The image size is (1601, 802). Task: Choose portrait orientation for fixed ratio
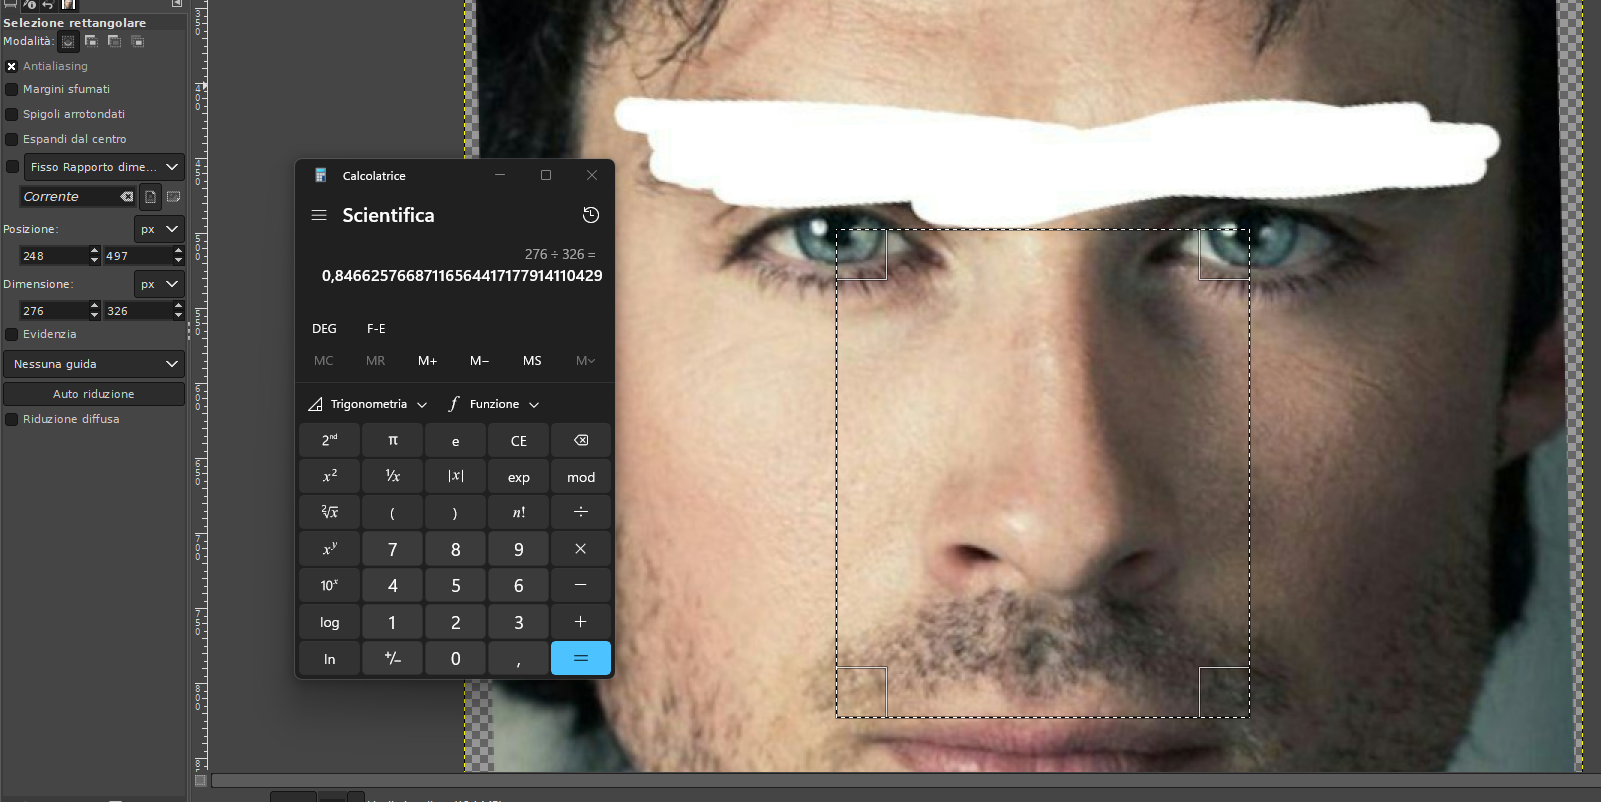pyautogui.click(x=150, y=197)
